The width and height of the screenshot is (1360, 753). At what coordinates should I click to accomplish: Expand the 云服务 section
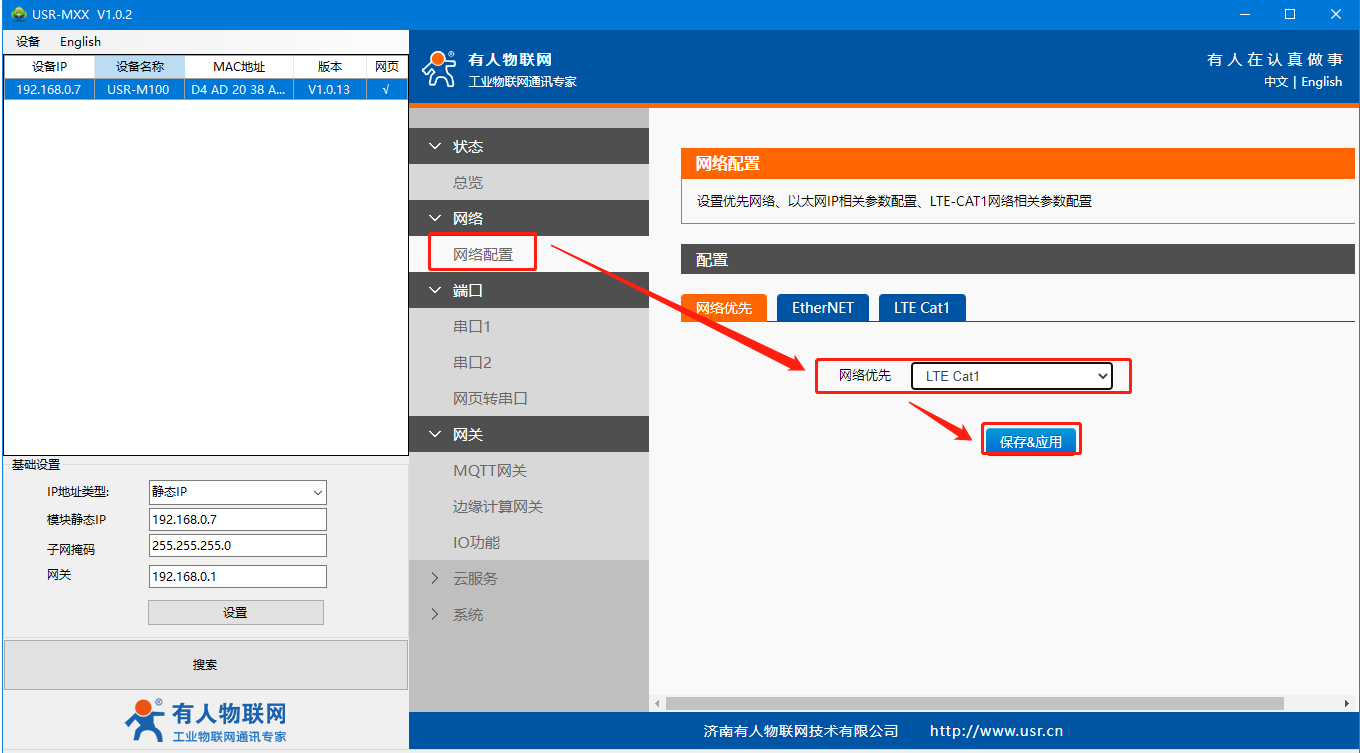474,578
